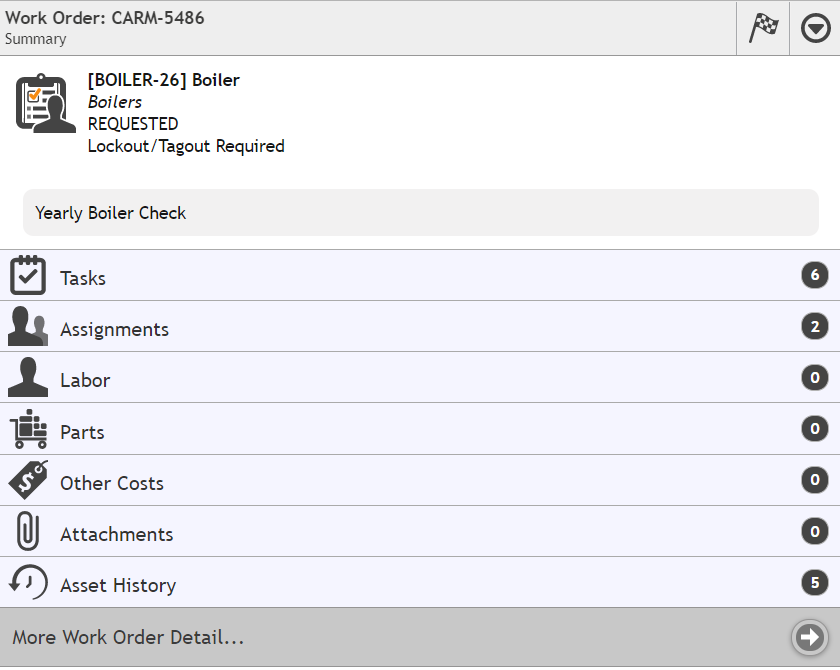Open the Tasks list row
Image resolution: width=840 pixels, height=670 pixels.
click(400, 277)
